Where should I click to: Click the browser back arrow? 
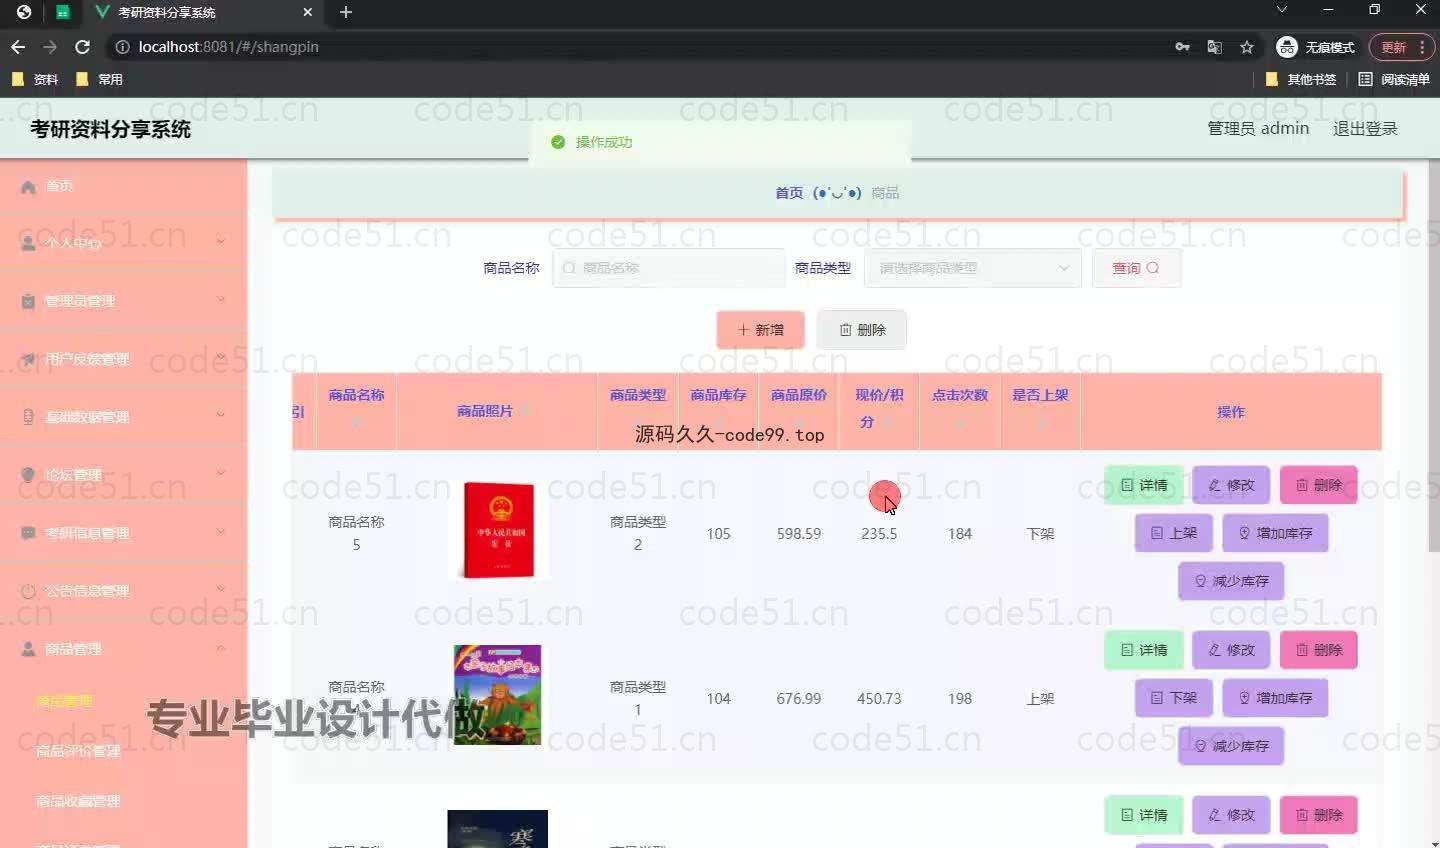tap(18, 47)
